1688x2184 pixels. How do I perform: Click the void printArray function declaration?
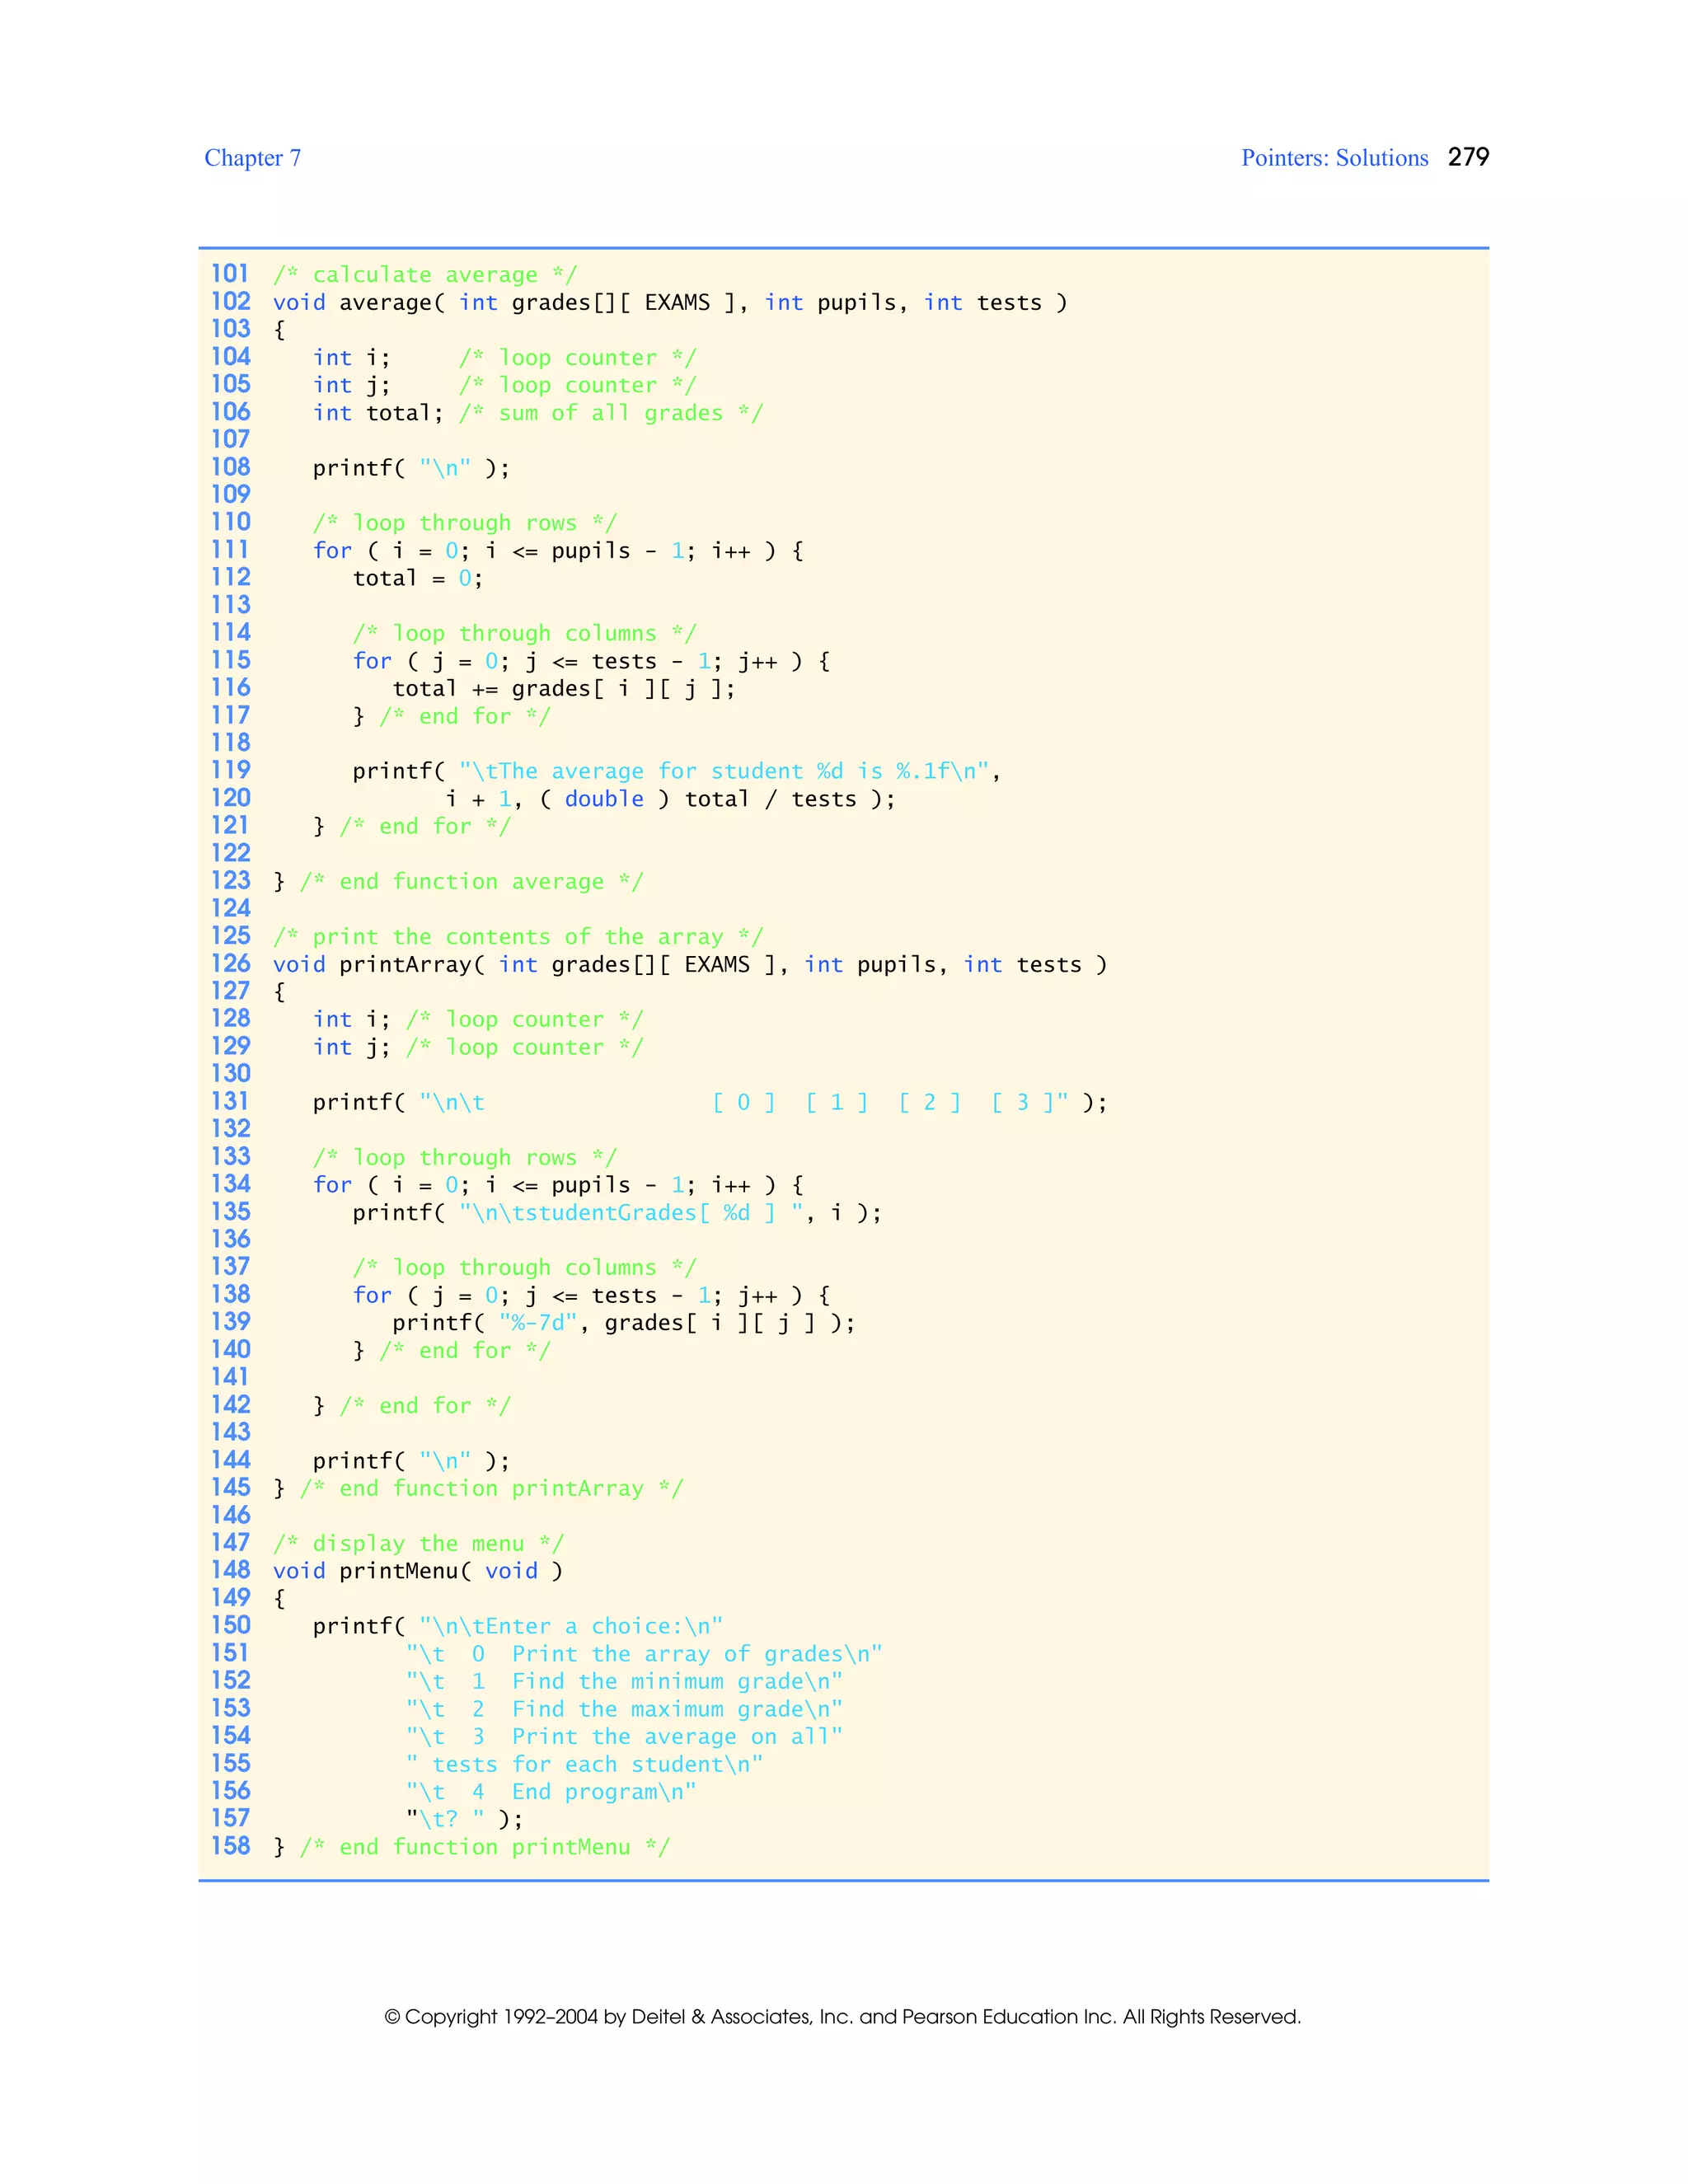click(689, 965)
